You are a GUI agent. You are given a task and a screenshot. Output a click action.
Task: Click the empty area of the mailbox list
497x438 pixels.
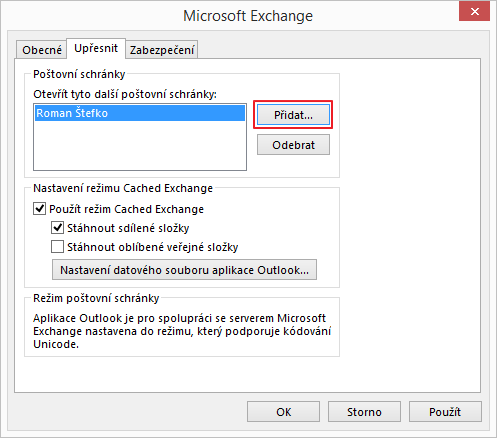click(x=140, y=145)
